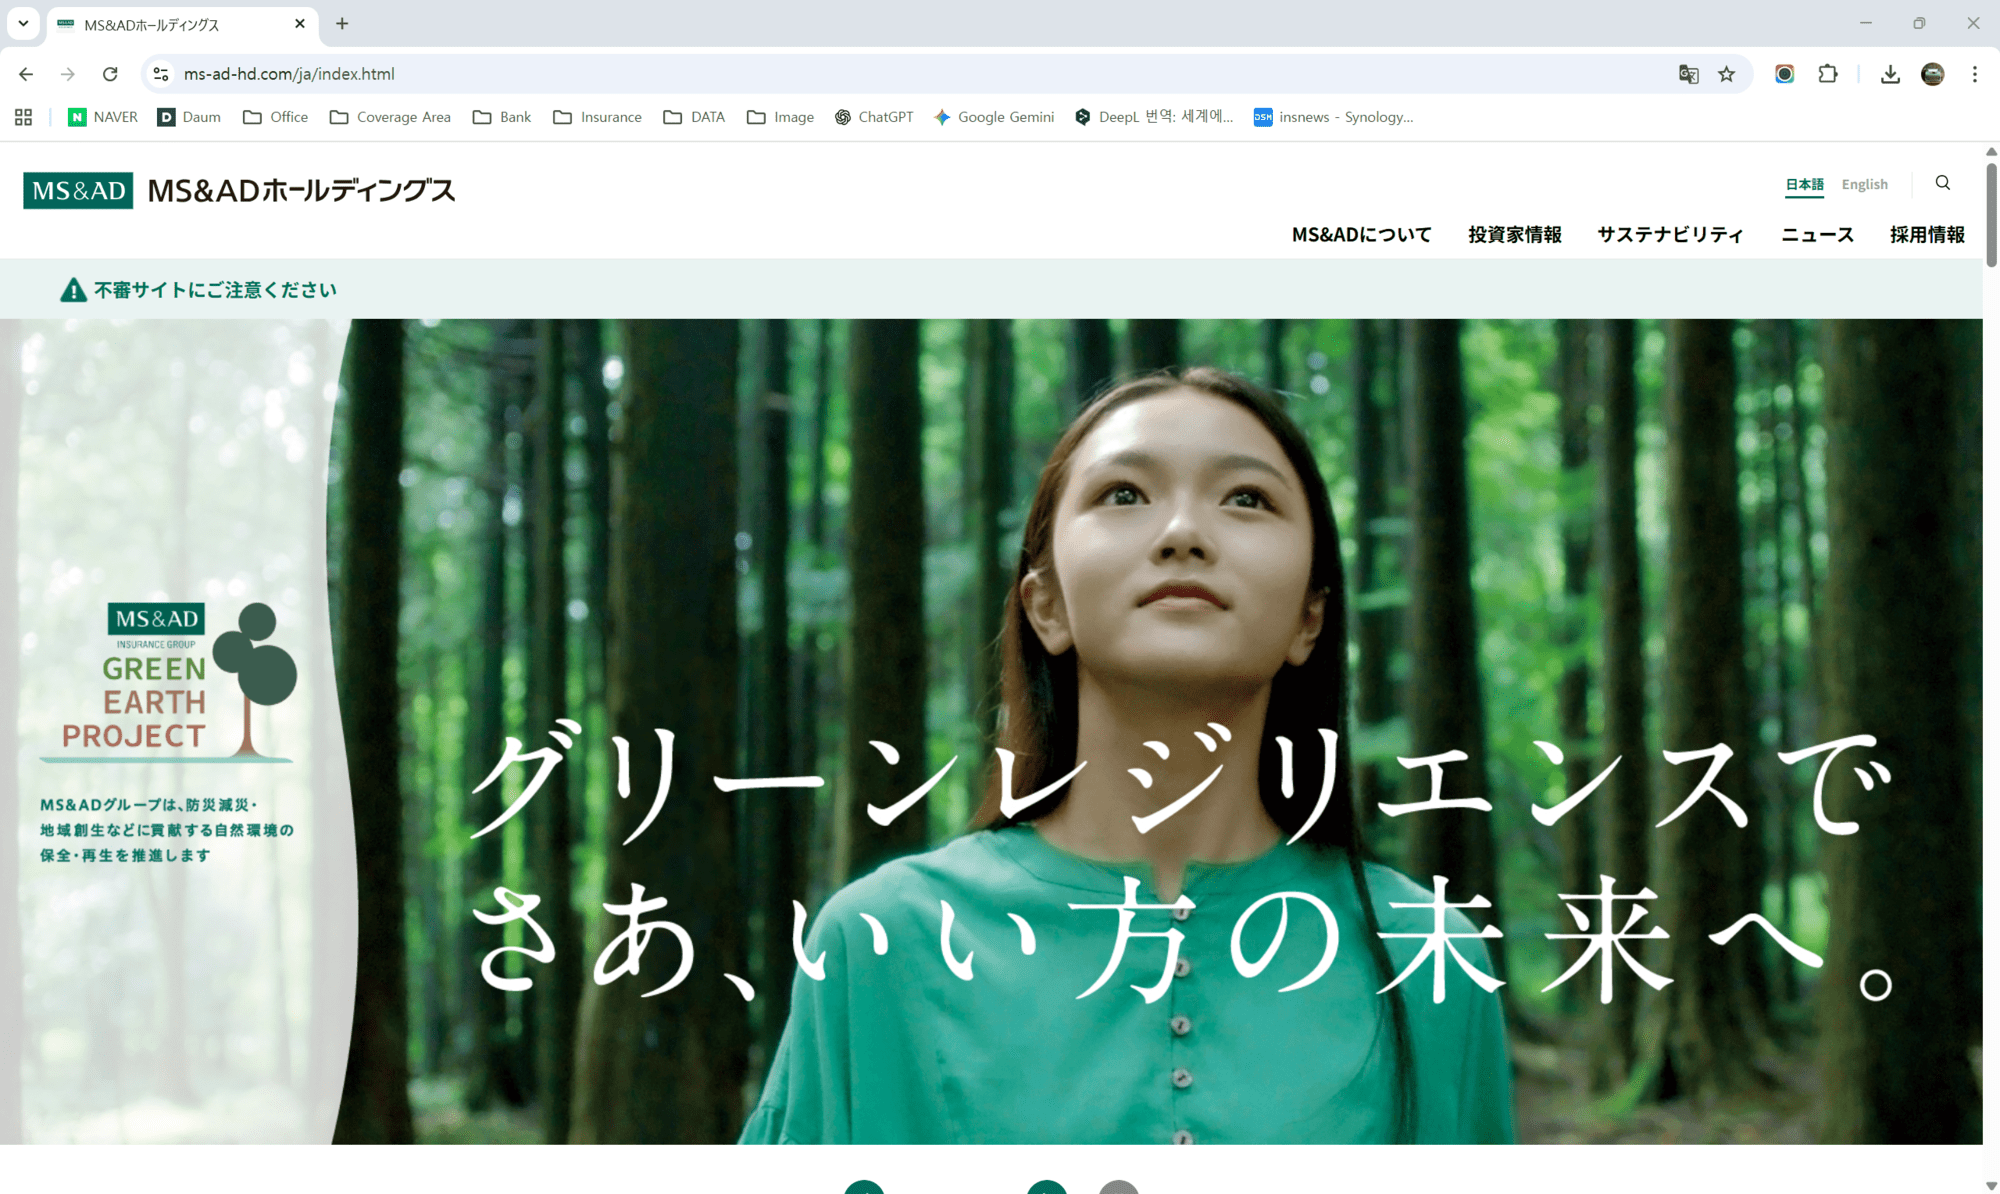This screenshot has width=2000, height=1194.
Task: Open the サステナビリティ navigation menu
Action: (x=1670, y=235)
